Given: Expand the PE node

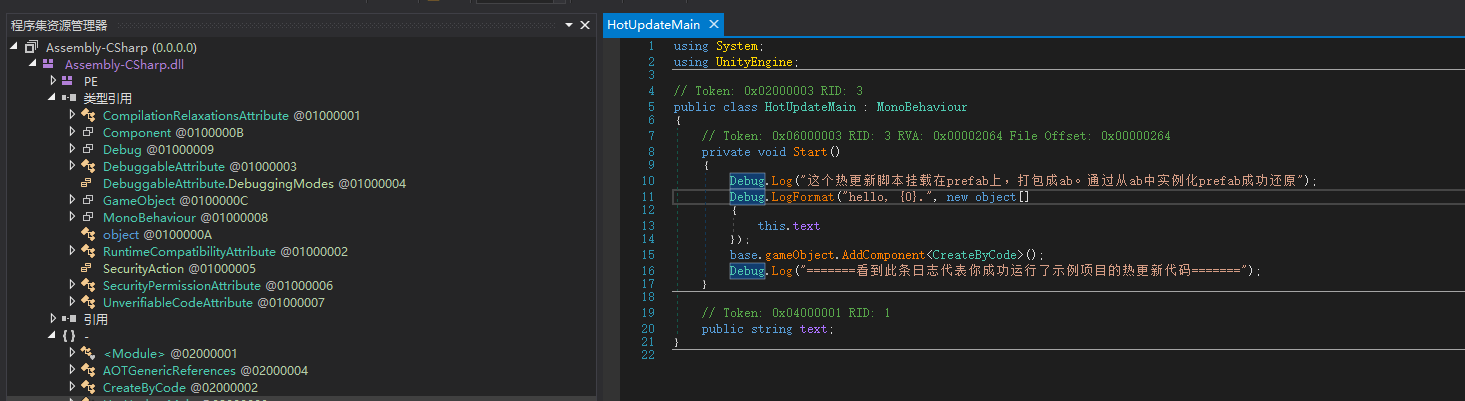Looking at the screenshot, I should point(53,81).
